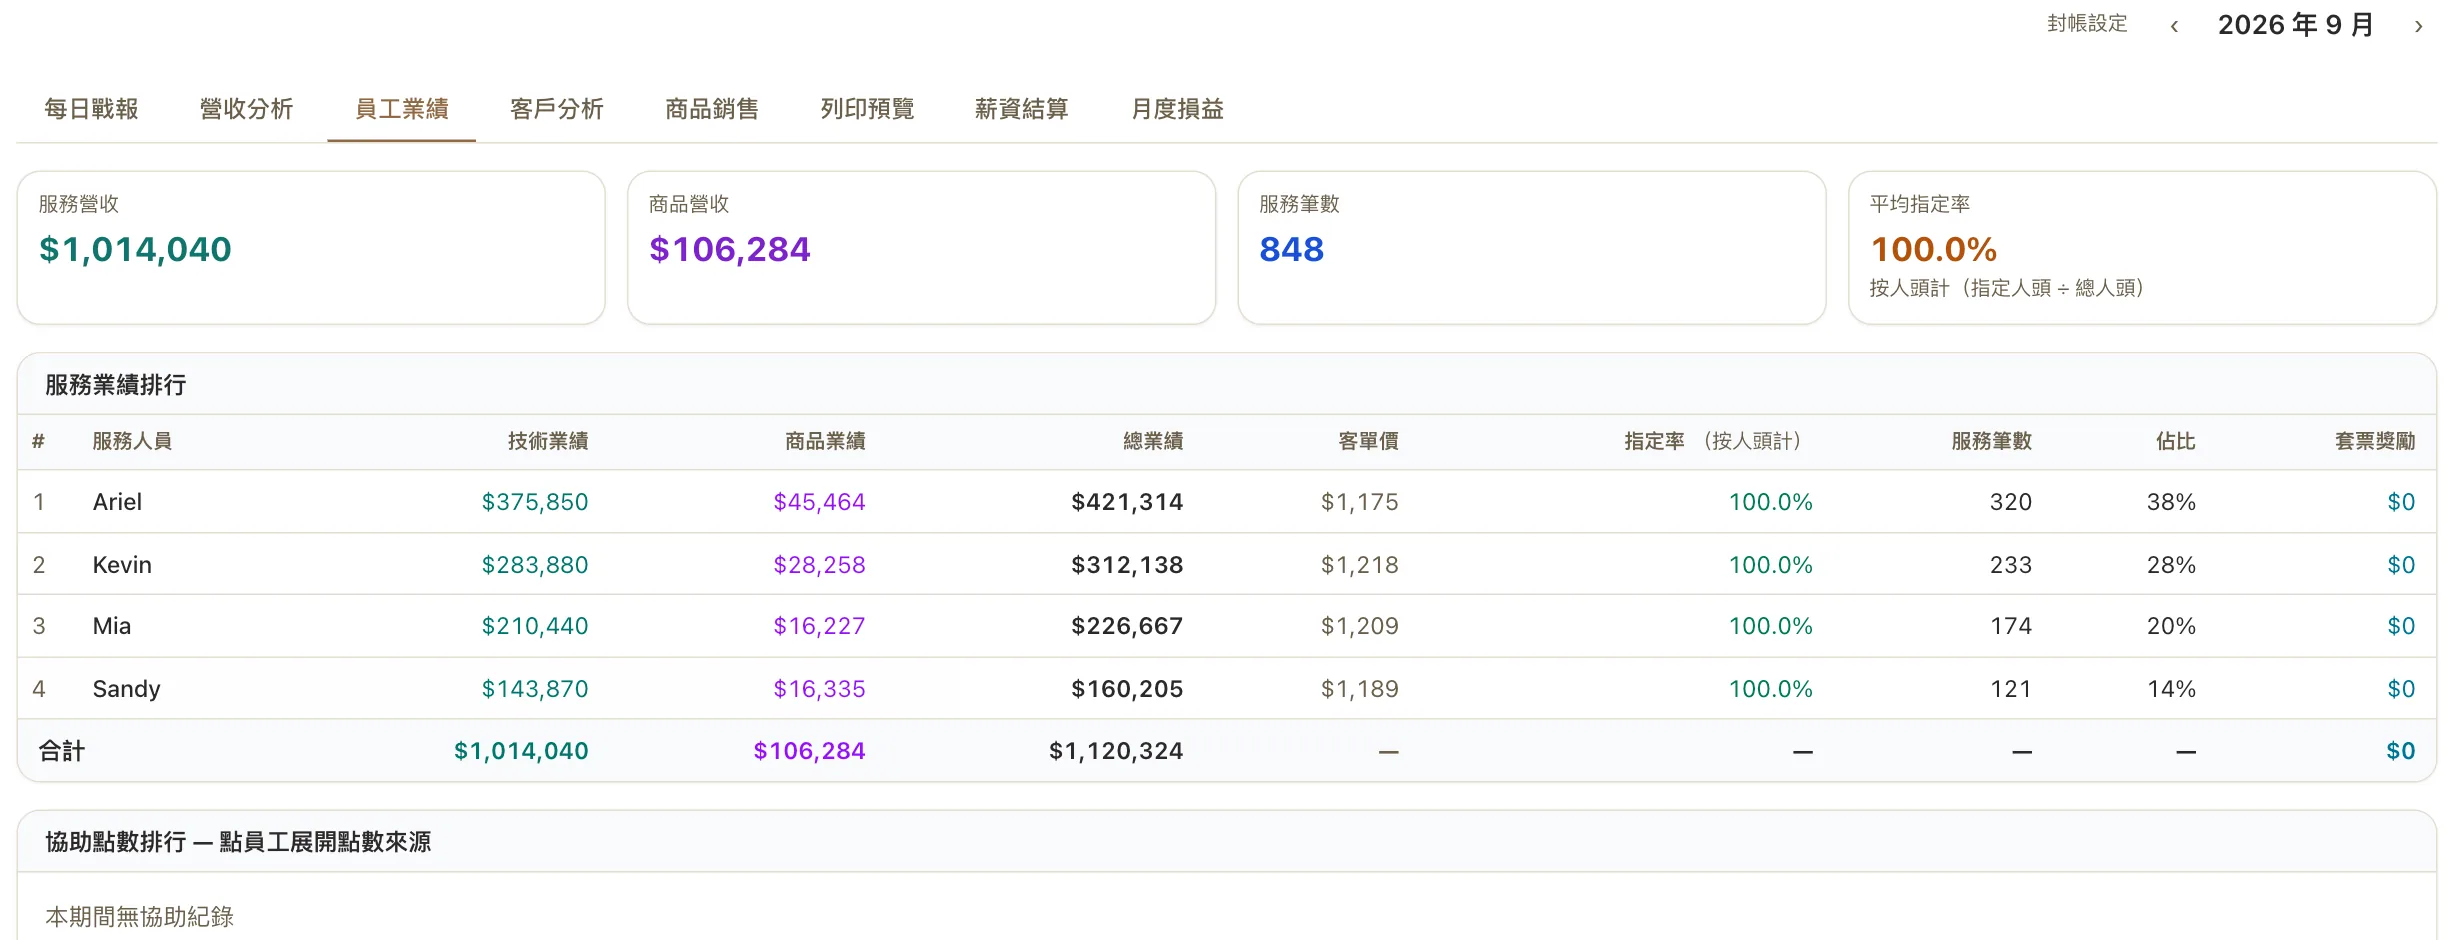
Task: Click 本期間無協助紀錄 message
Action: click(x=140, y=917)
